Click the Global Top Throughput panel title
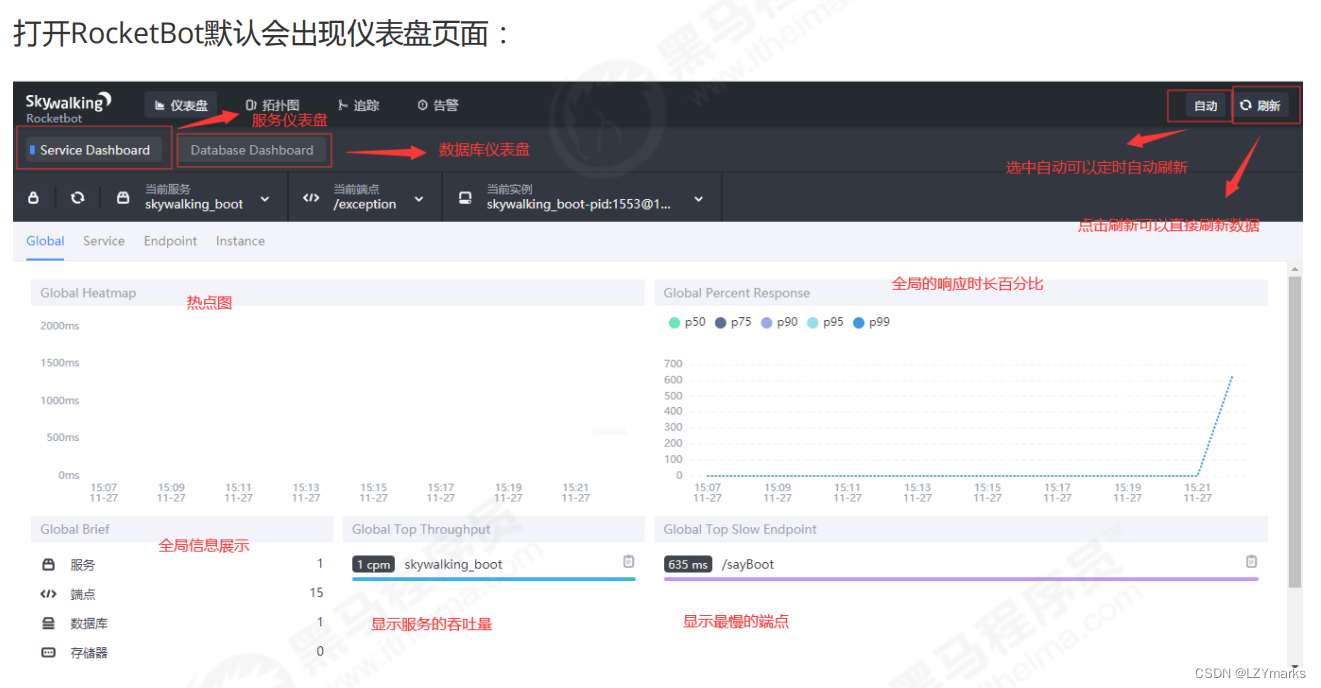The image size is (1321, 688). pyautogui.click(x=421, y=529)
